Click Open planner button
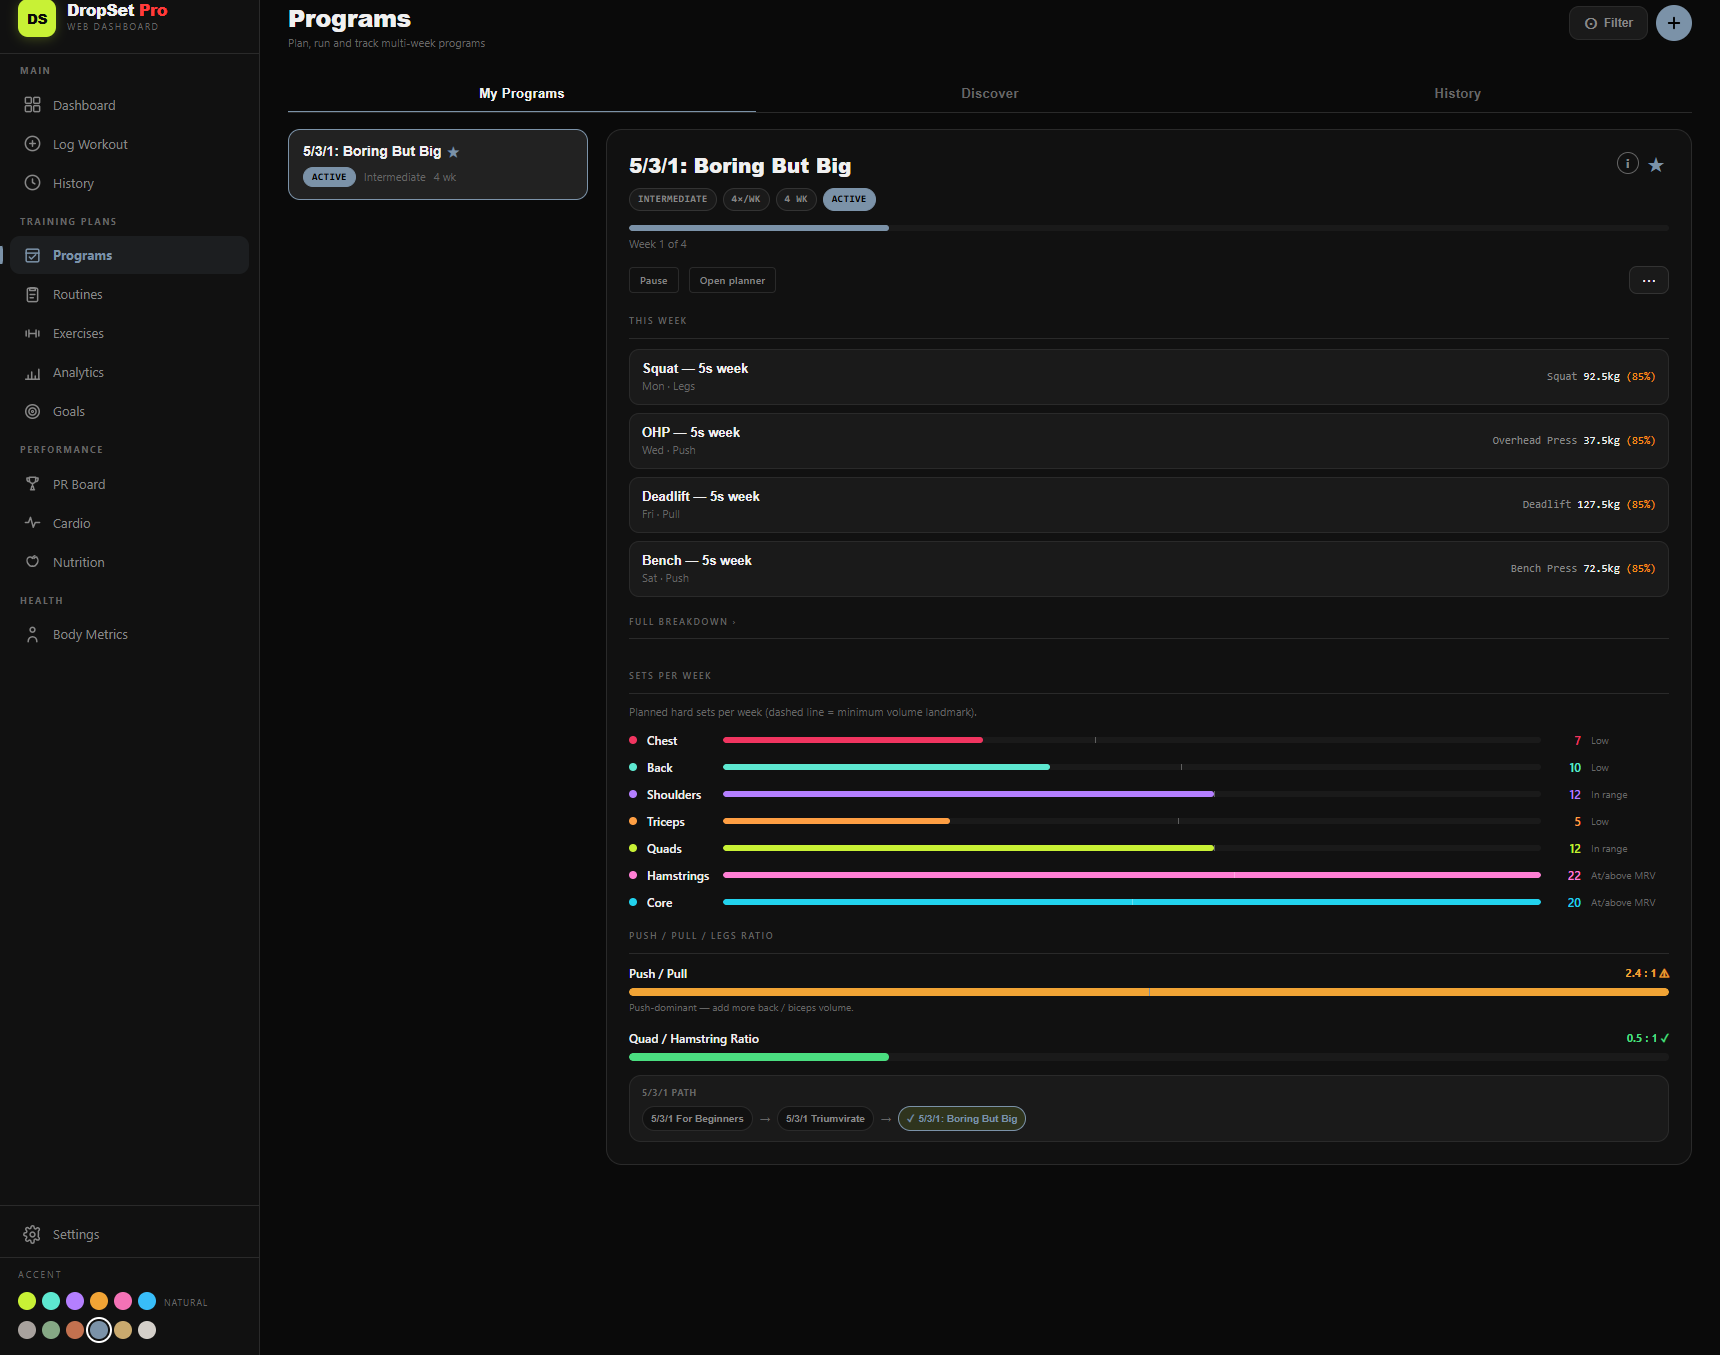Image resolution: width=1720 pixels, height=1355 pixels. [732, 281]
